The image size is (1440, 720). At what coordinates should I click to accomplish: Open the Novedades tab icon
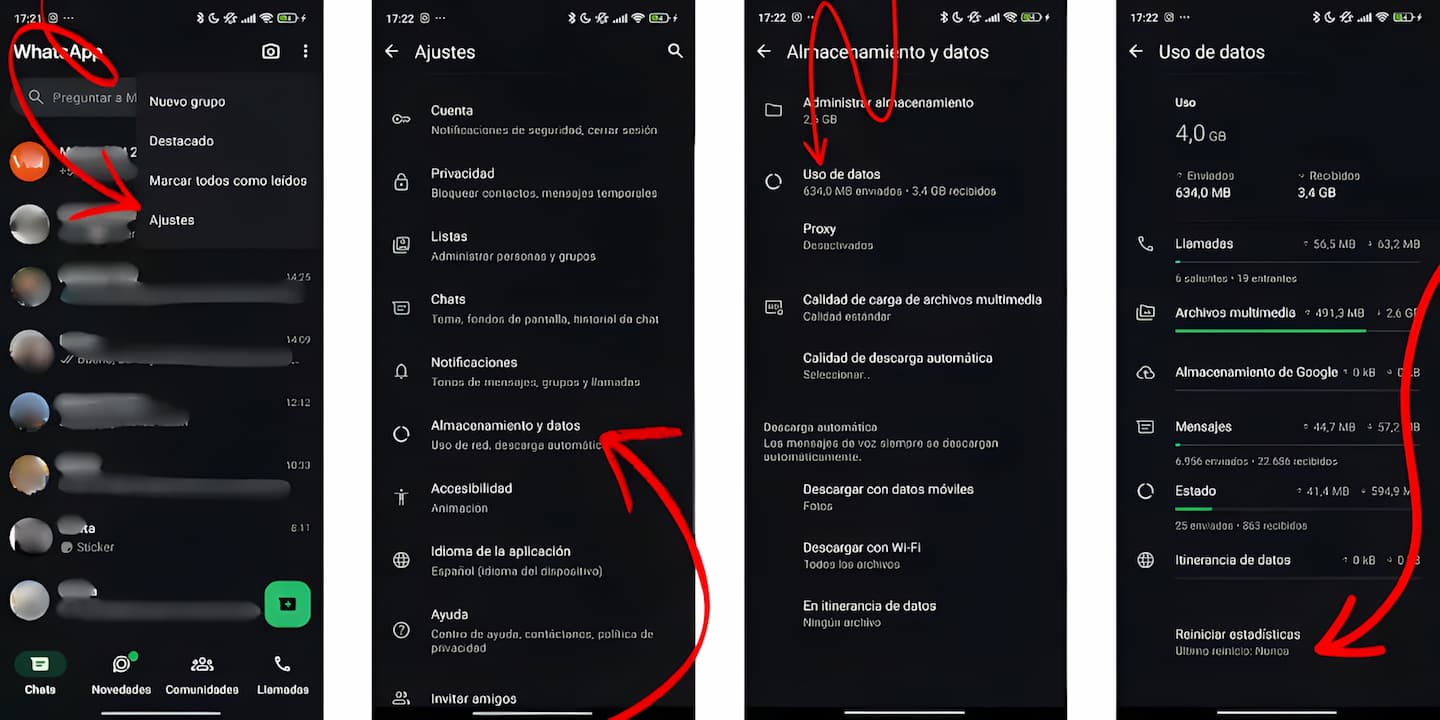(x=122, y=664)
